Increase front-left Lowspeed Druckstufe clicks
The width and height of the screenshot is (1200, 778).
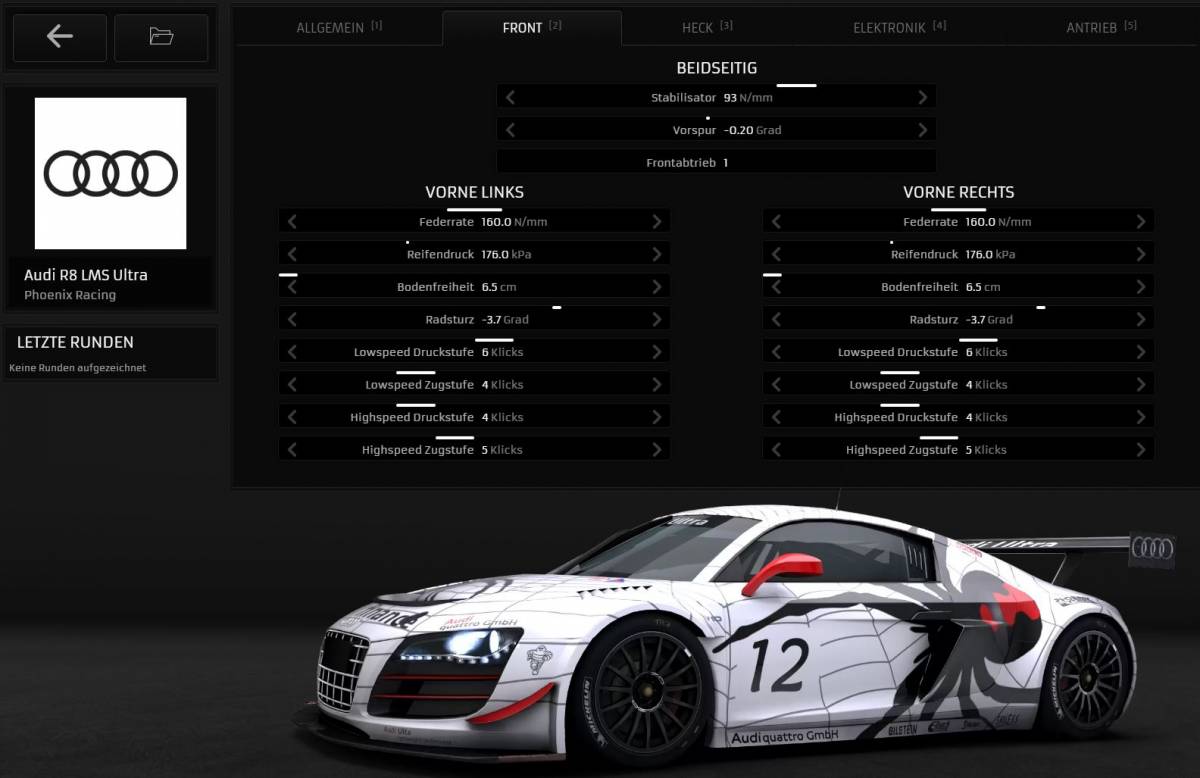point(657,352)
